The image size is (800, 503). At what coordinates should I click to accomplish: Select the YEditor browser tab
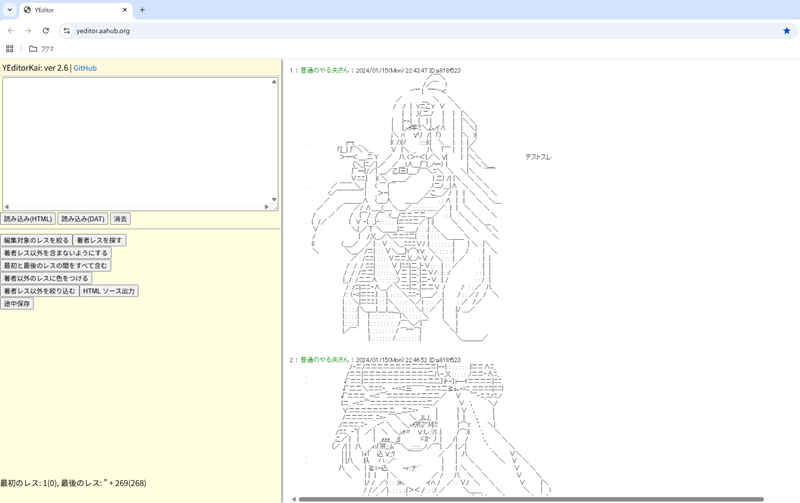tap(70, 10)
